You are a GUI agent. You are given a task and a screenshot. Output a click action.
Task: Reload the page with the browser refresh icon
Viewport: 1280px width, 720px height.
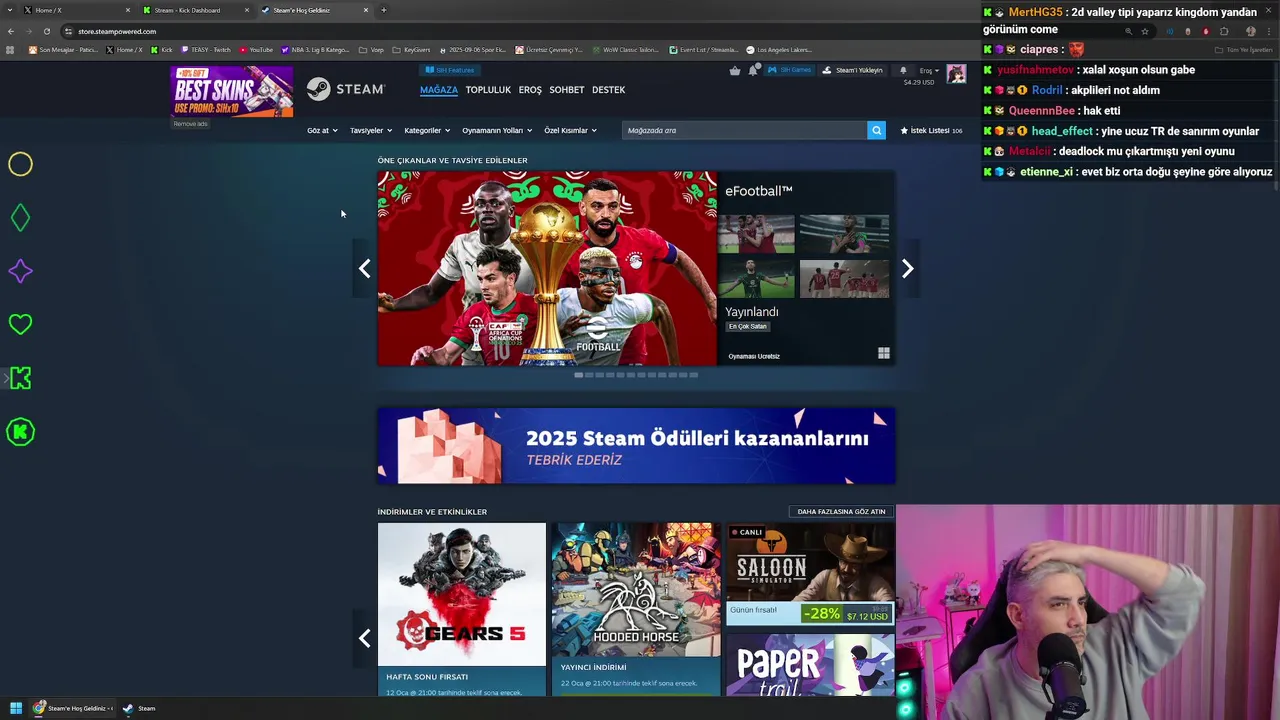46,31
